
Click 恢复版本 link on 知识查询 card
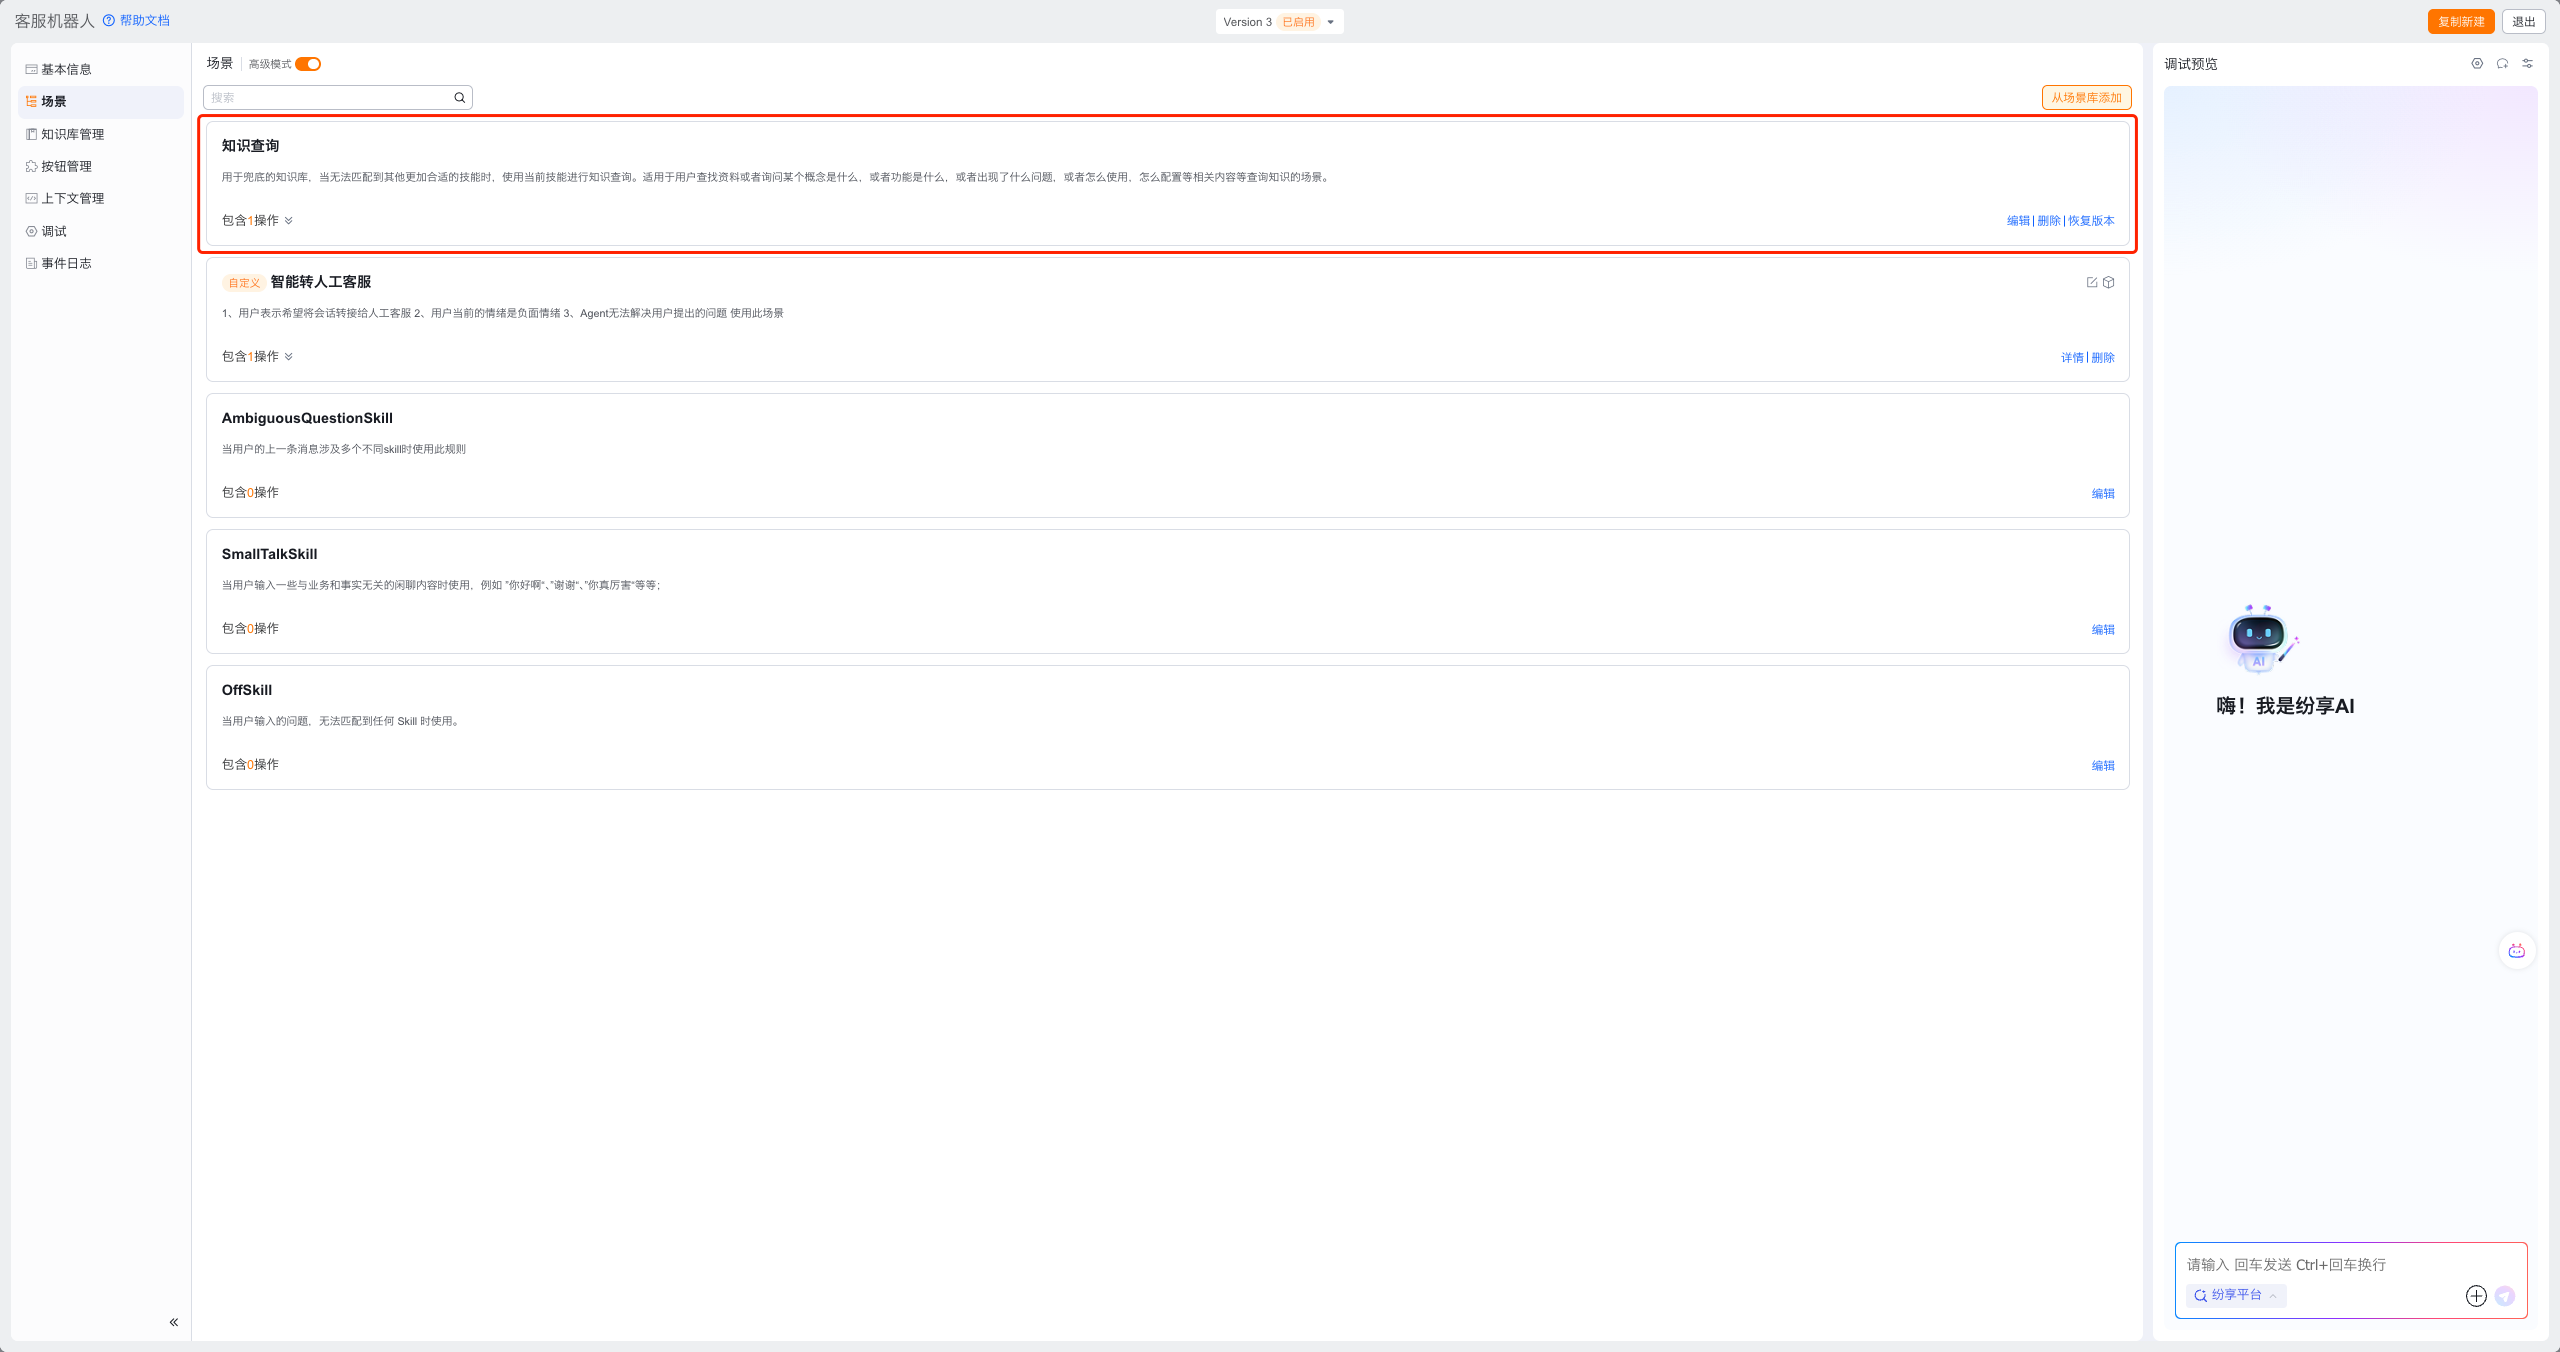[x=2091, y=221]
